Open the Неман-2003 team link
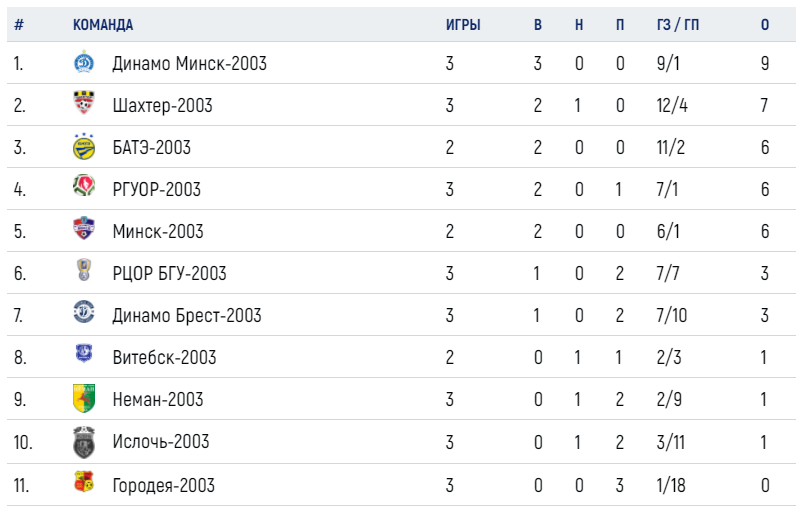 click(158, 399)
